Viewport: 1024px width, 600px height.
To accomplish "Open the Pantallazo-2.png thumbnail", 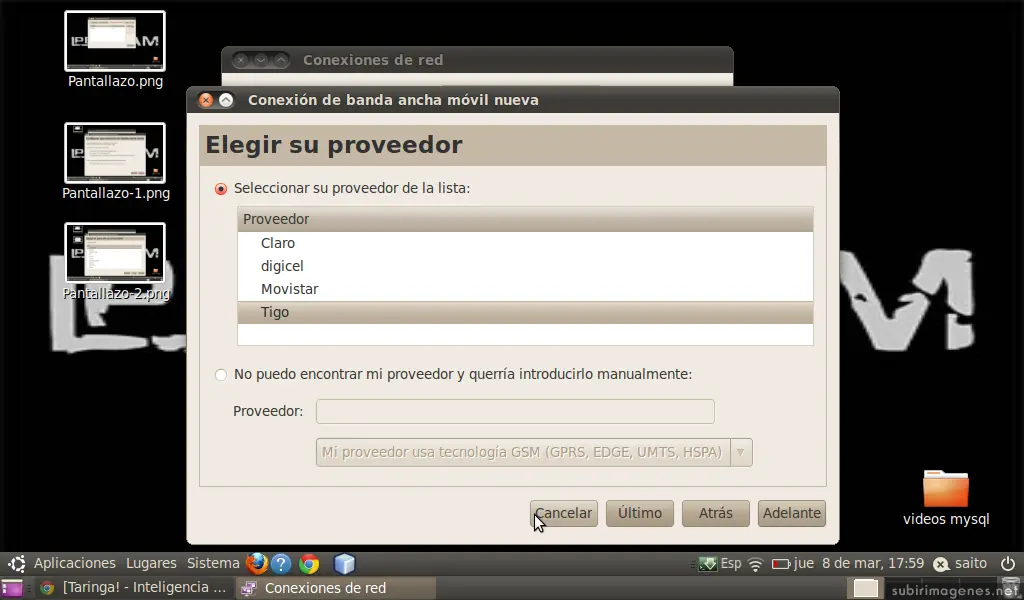I will pyautogui.click(x=115, y=253).
